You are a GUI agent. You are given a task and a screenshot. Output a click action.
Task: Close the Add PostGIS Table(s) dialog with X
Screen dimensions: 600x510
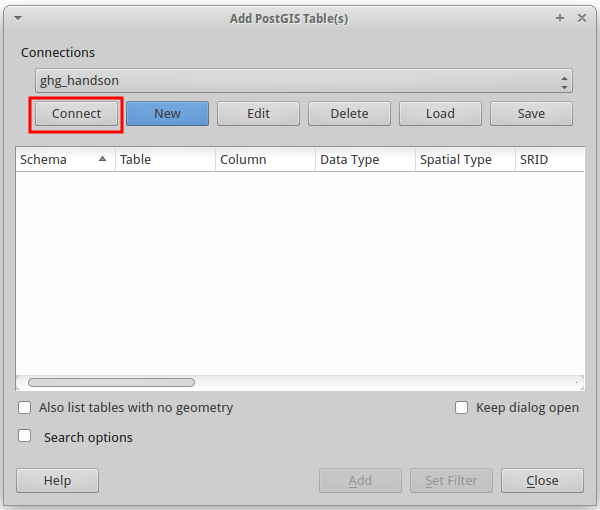582,18
